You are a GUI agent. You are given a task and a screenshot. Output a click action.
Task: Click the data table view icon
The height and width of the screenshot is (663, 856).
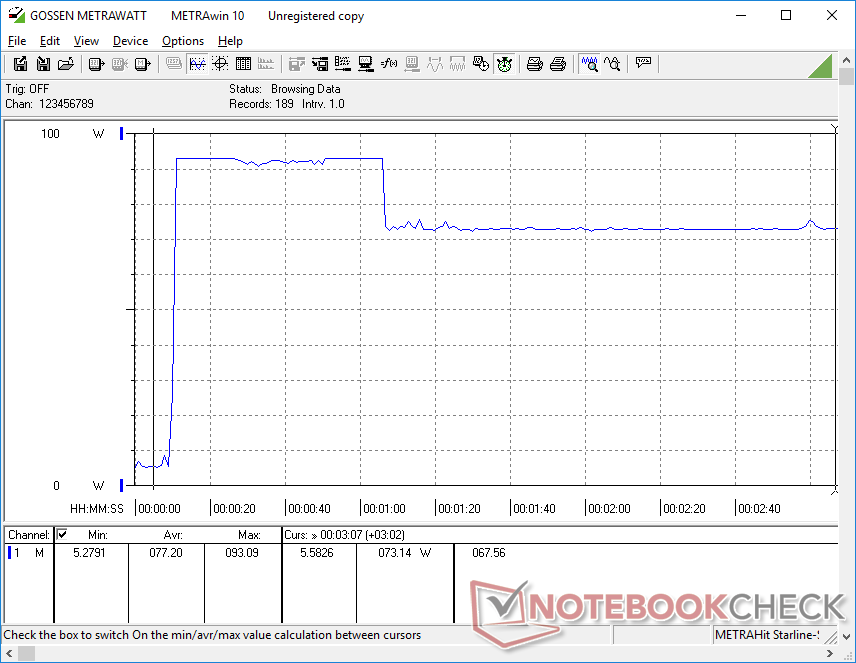(x=243, y=64)
